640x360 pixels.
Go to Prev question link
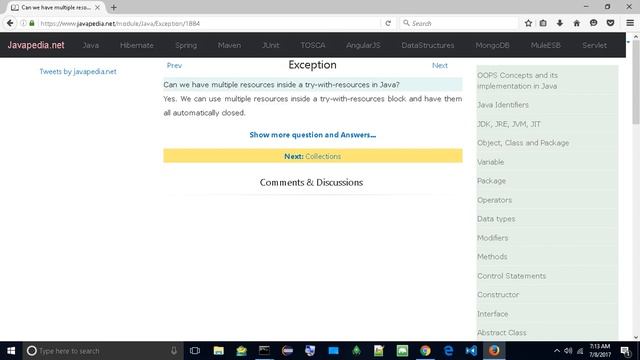pyautogui.click(x=174, y=65)
